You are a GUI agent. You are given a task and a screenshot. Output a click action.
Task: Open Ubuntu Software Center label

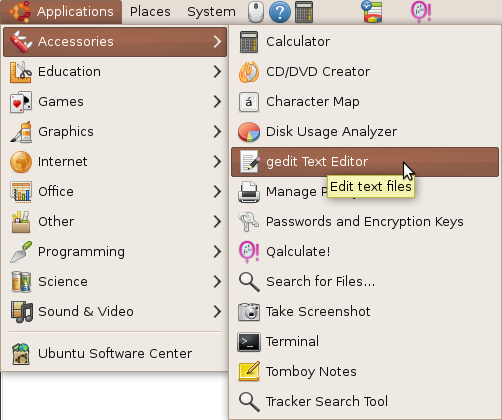[x=115, y=354]
